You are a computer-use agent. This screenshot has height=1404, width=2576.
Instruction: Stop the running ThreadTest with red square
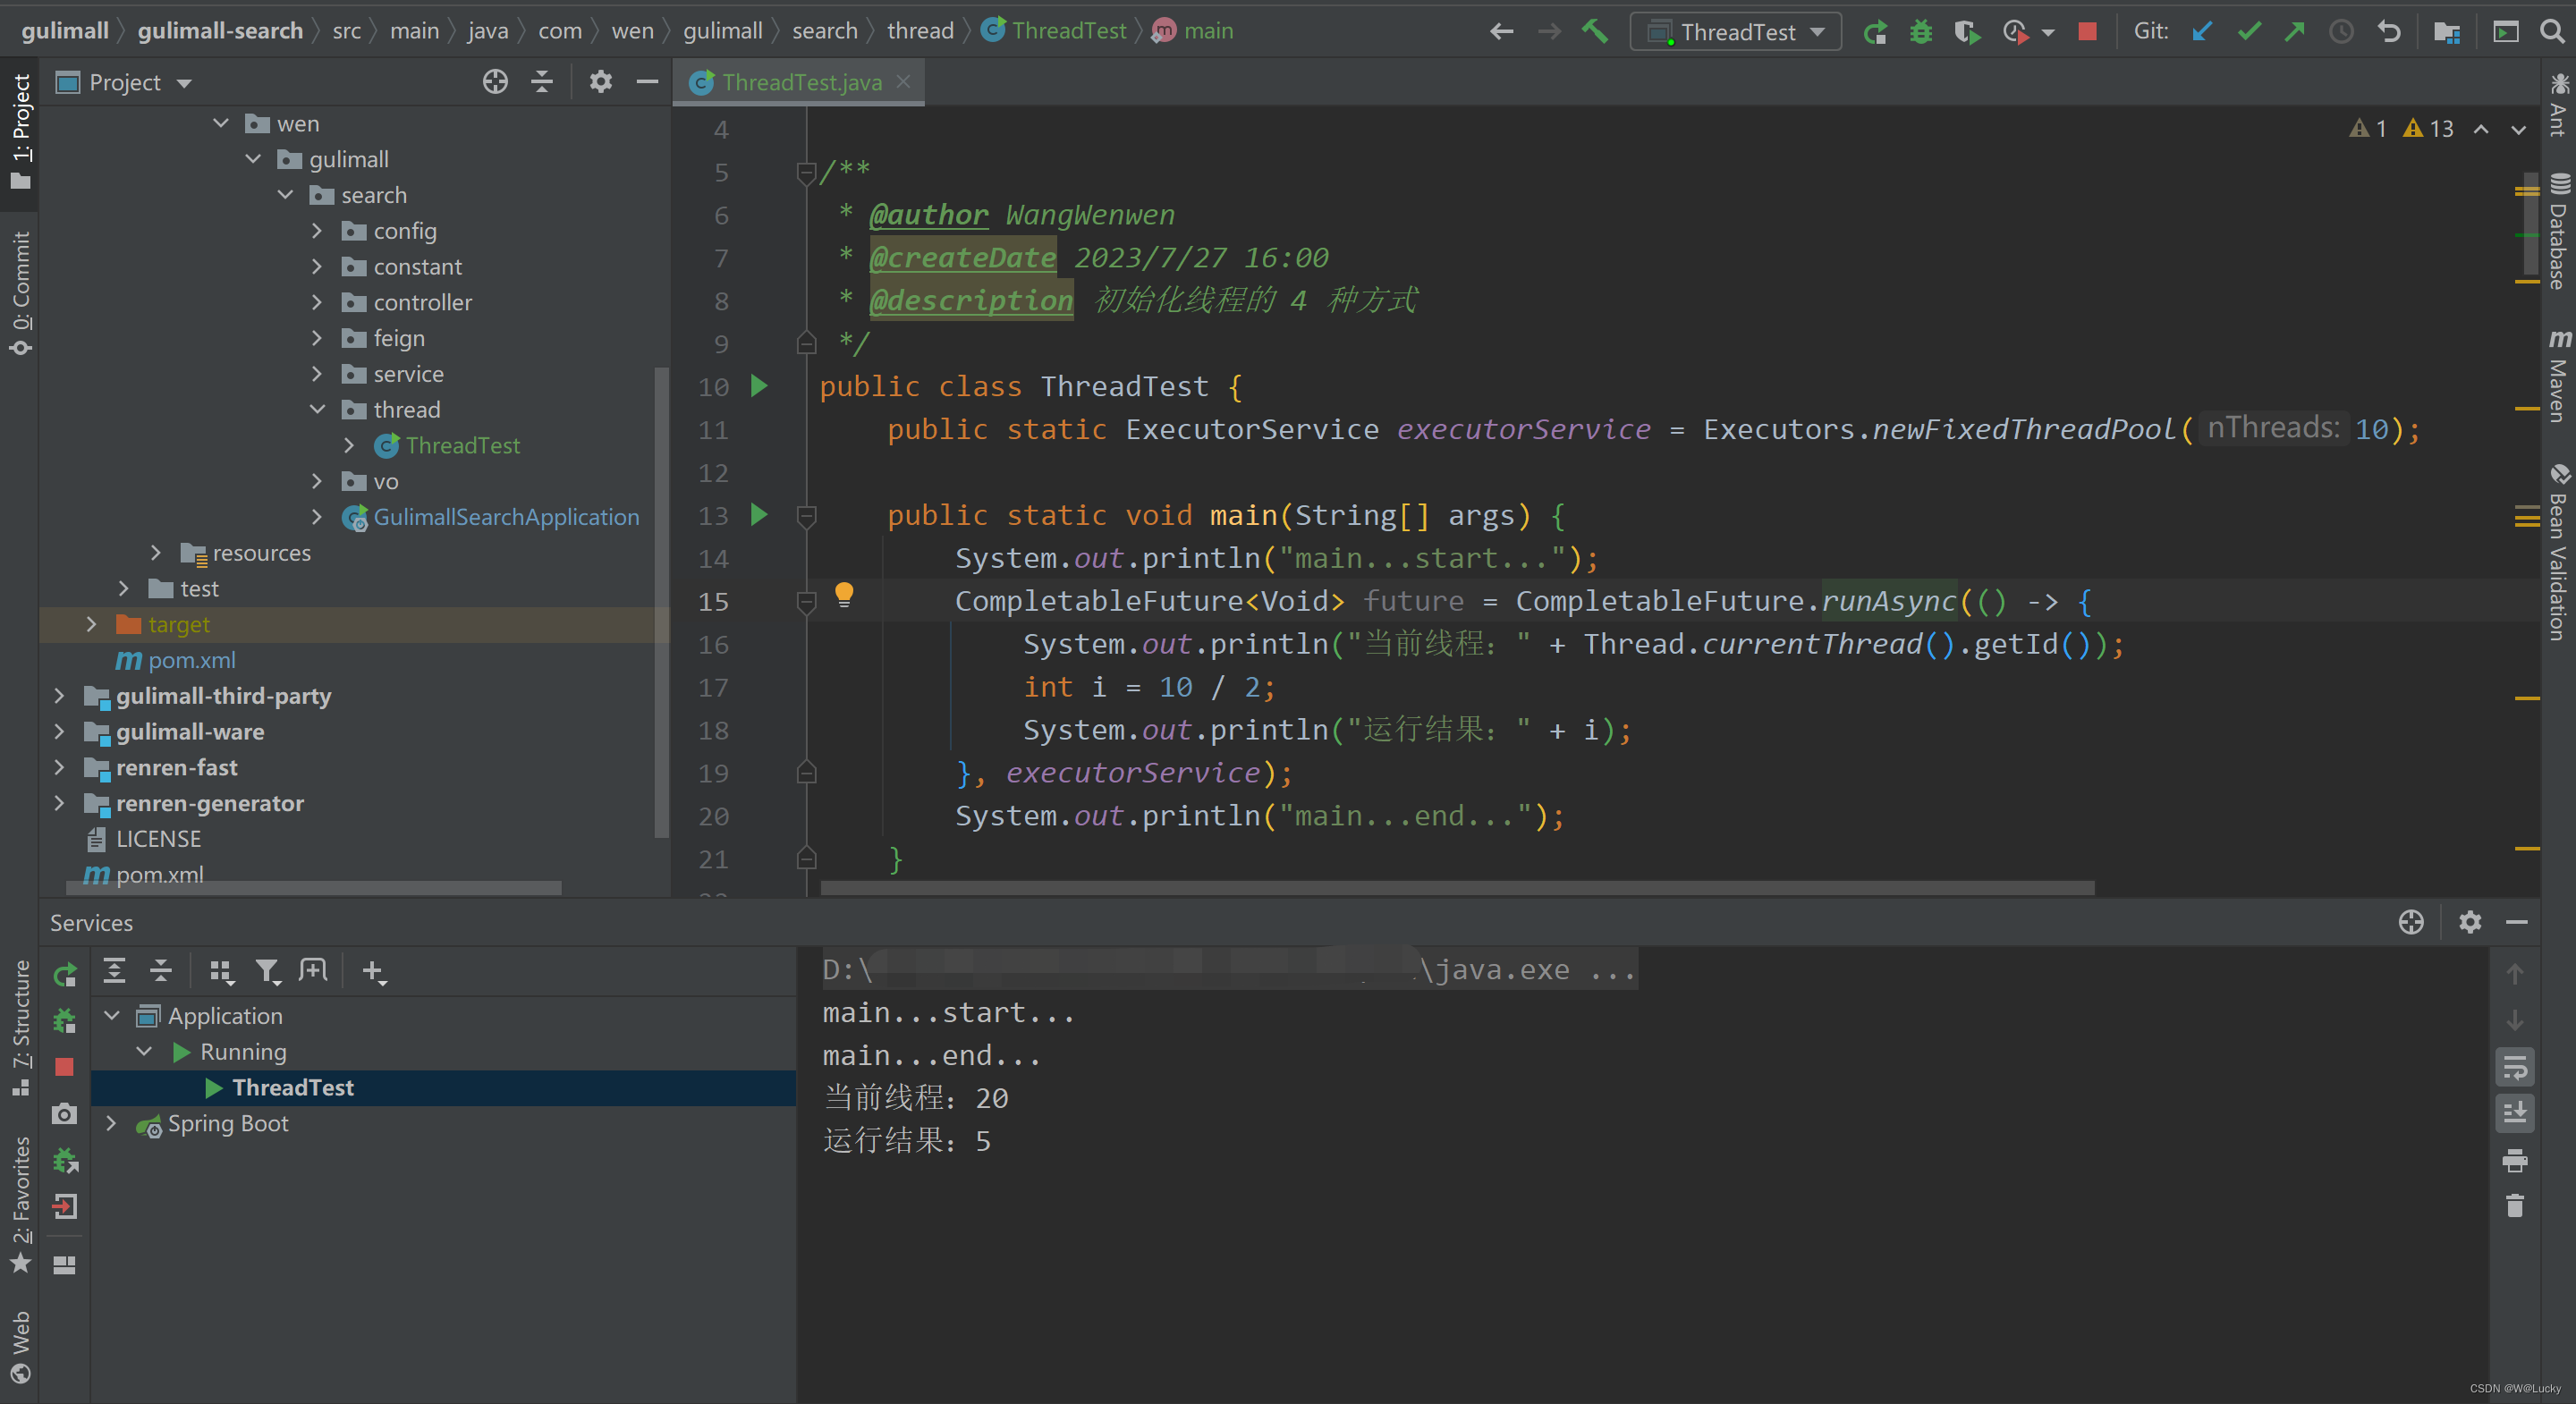coord(2086,32)
